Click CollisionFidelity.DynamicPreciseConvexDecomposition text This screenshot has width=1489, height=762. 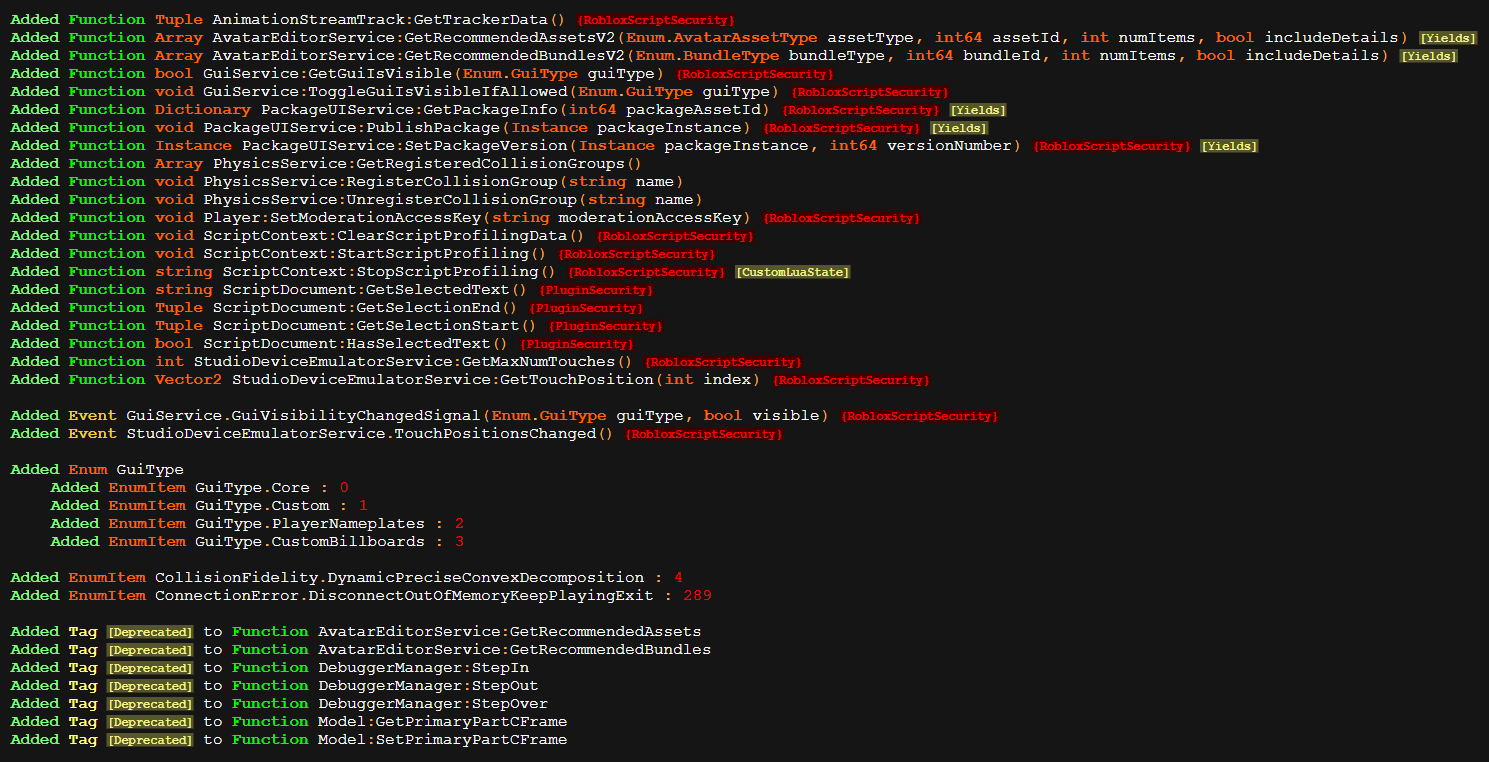(399, 577)
